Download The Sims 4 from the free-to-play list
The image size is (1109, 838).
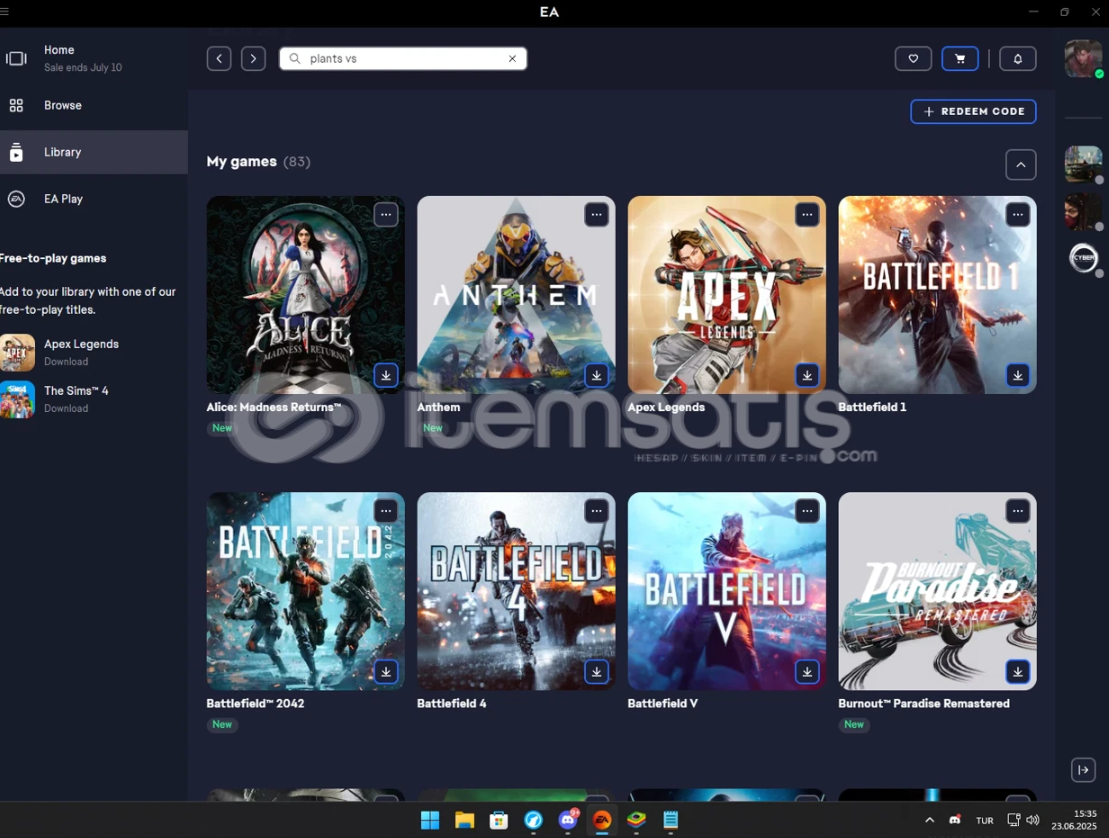tap(66, 408)
